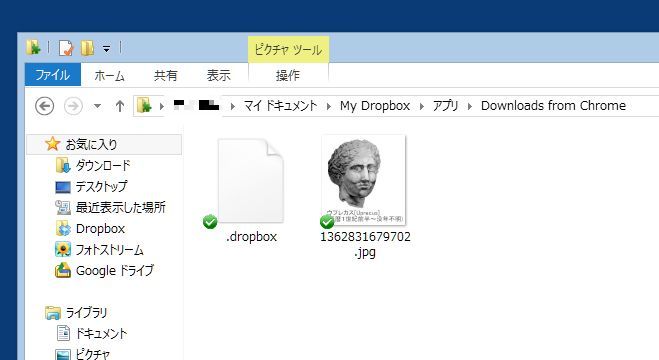
Task: Open the ドキュメント library
Action: [101, 334]
